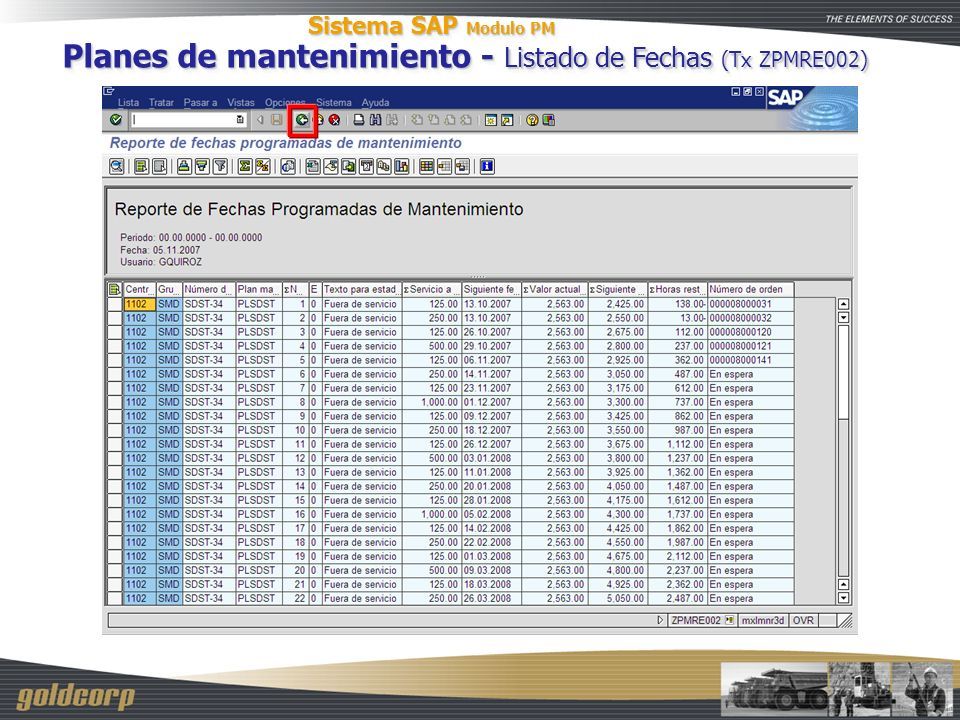Open the command field history dropdown
Screen dimensions: 960x720
click(x=240, y=120)
